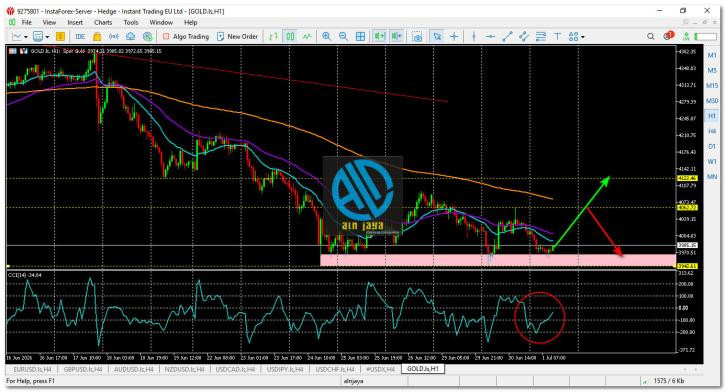Set timeframe to M1
This screenshot has width=726, height=392.
point(712,55)
